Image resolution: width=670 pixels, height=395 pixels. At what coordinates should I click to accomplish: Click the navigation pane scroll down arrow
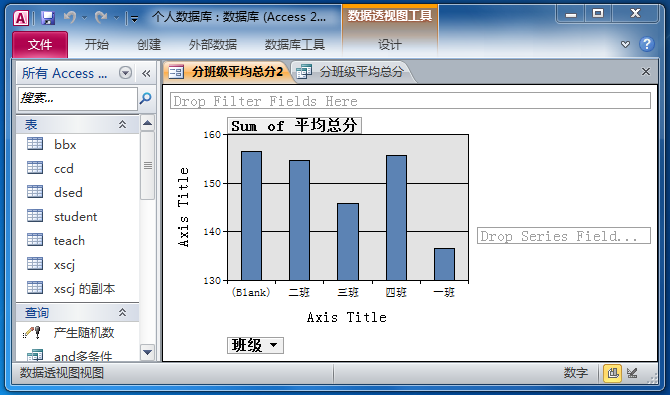pyautogui.click(x=147, y=352)
